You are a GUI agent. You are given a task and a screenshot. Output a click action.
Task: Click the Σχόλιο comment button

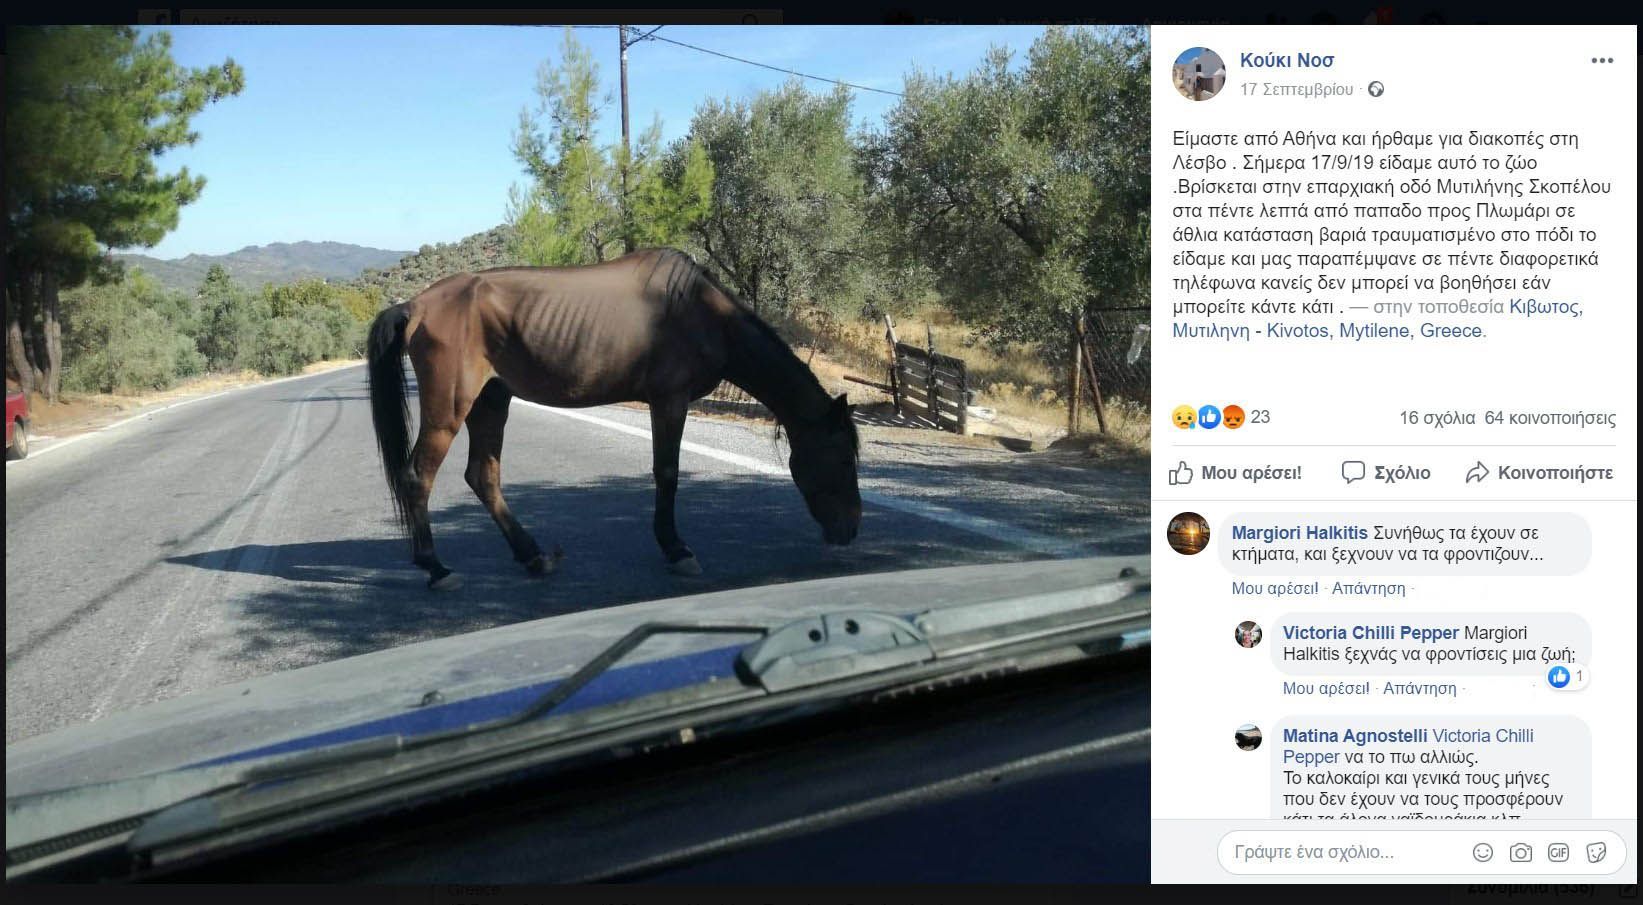(x=1386, y=473)
